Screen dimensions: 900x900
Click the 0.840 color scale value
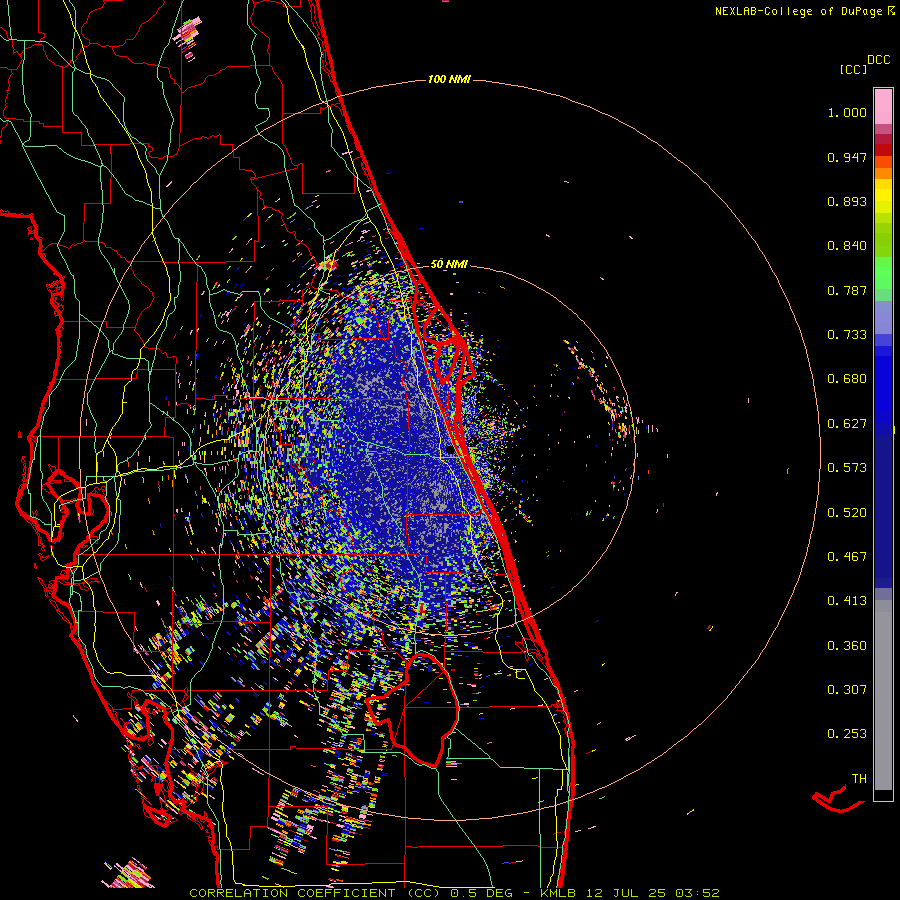click(847, 246)
